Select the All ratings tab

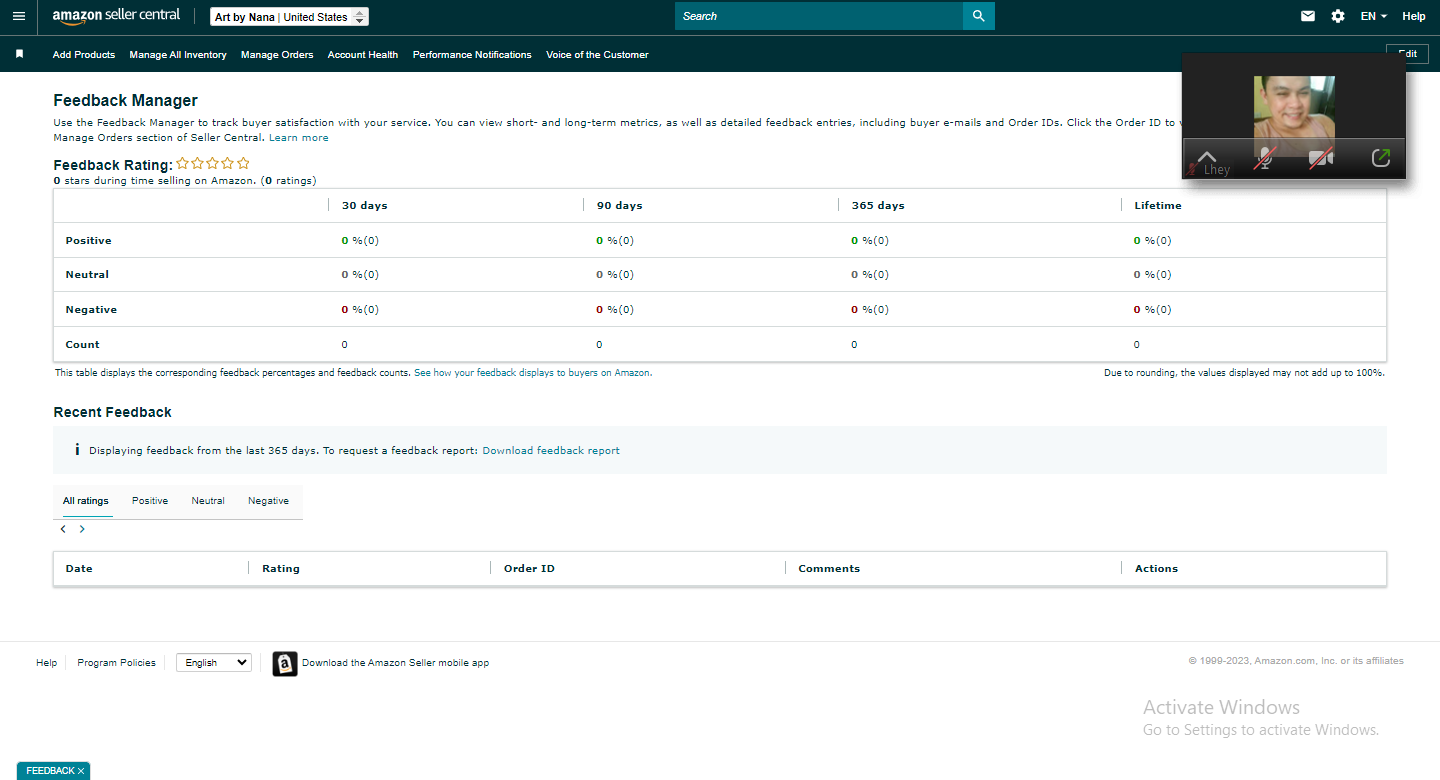point(86,501)
